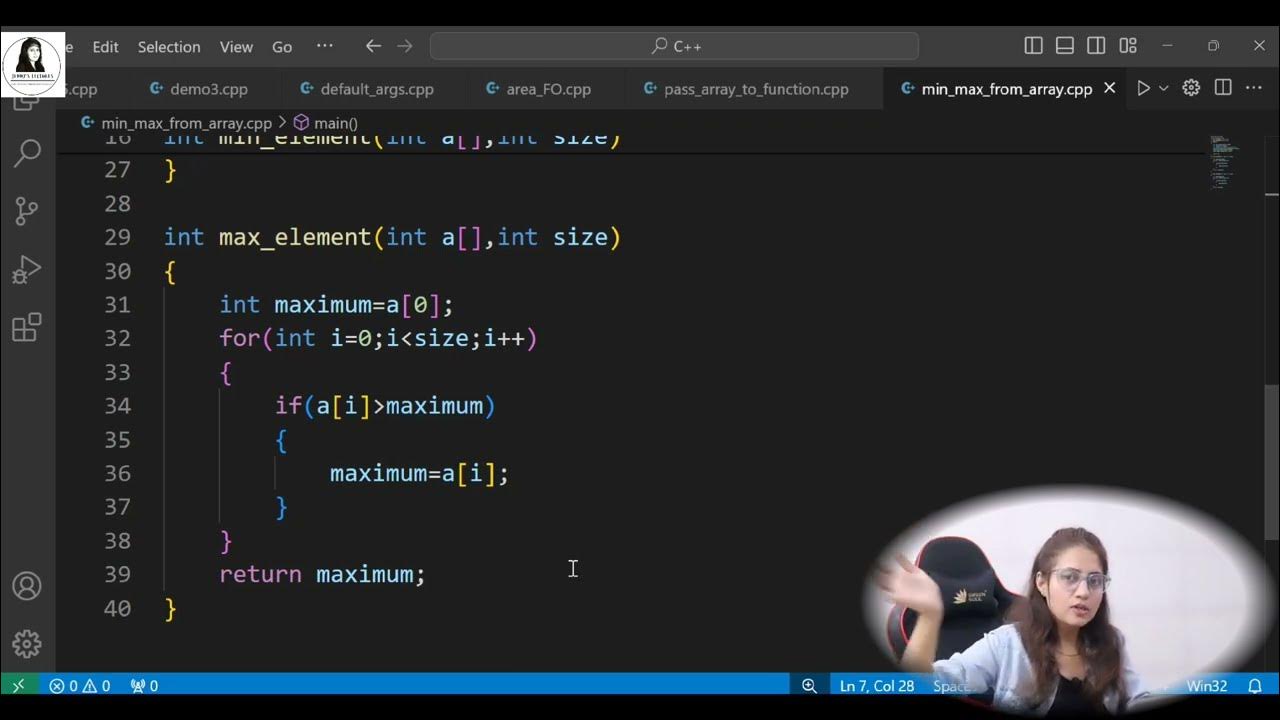Click line number 31 in gutter
The image size is (1280, 720).
[x=117, y=304]
